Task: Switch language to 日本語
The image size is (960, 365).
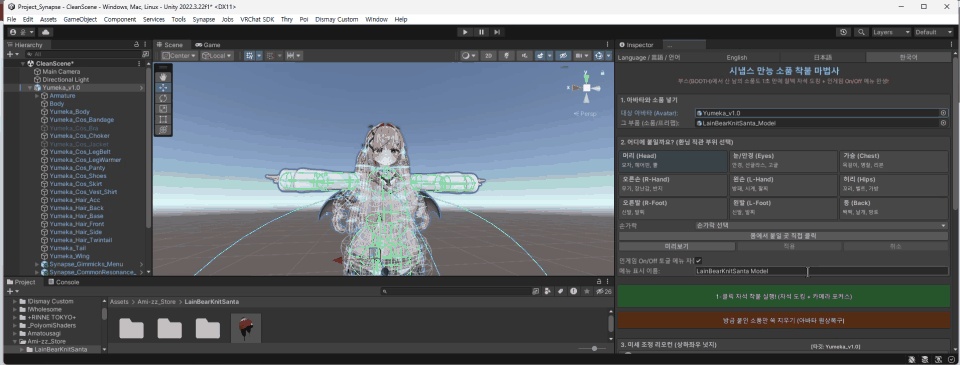Action: pos(822,57)
